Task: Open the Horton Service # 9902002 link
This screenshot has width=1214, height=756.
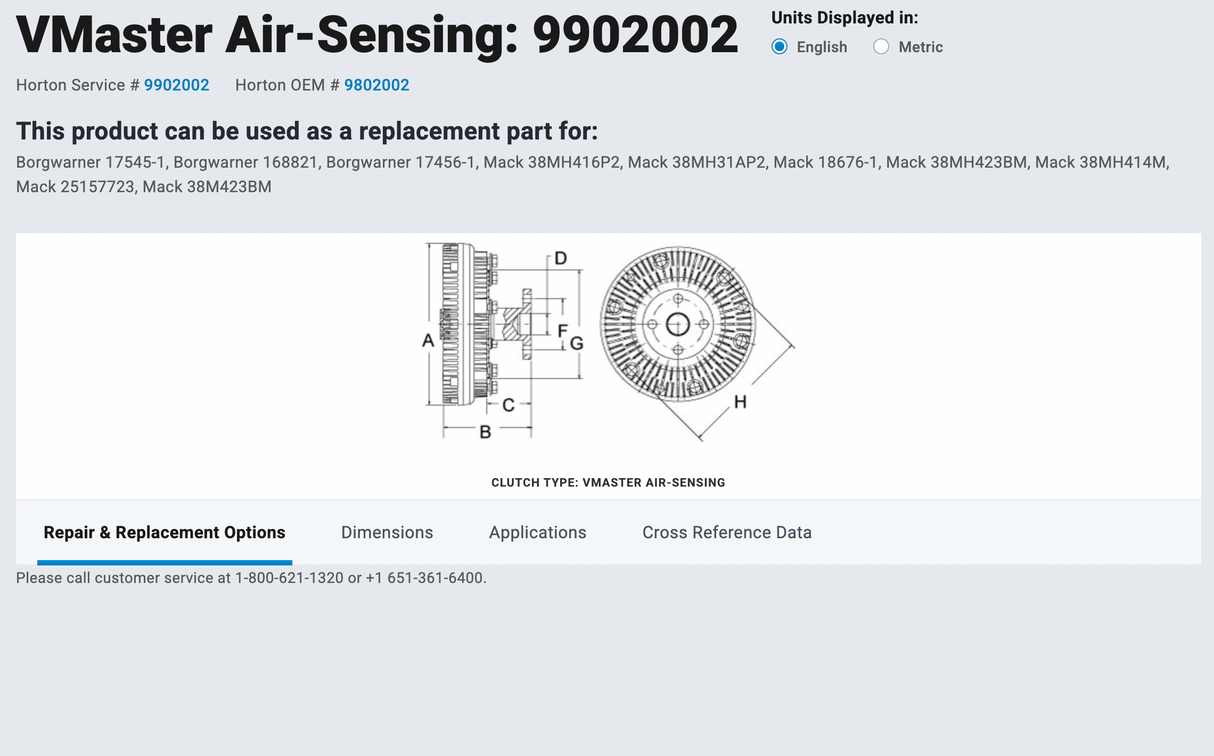Action: (x=177, y=85)
